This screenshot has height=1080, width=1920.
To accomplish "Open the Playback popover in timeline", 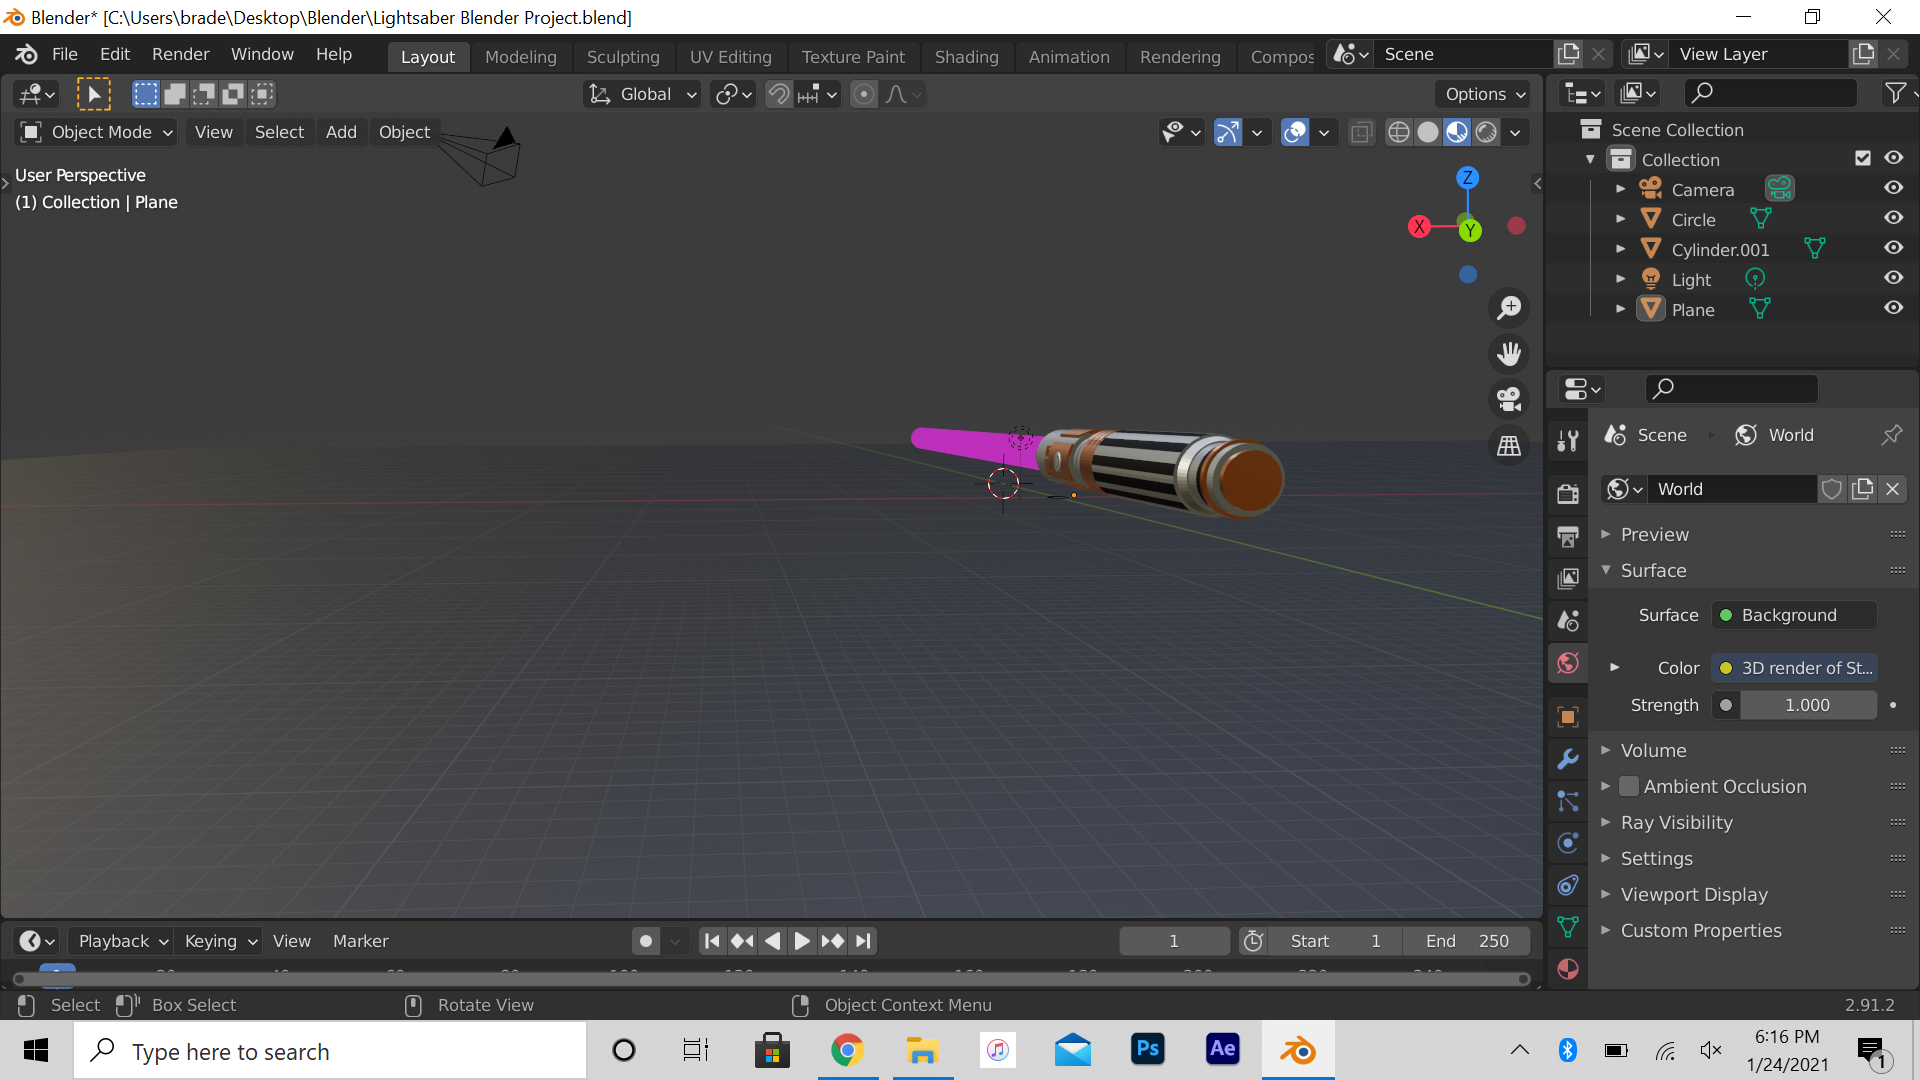I will pyautogui.click(x=123, y=941).
